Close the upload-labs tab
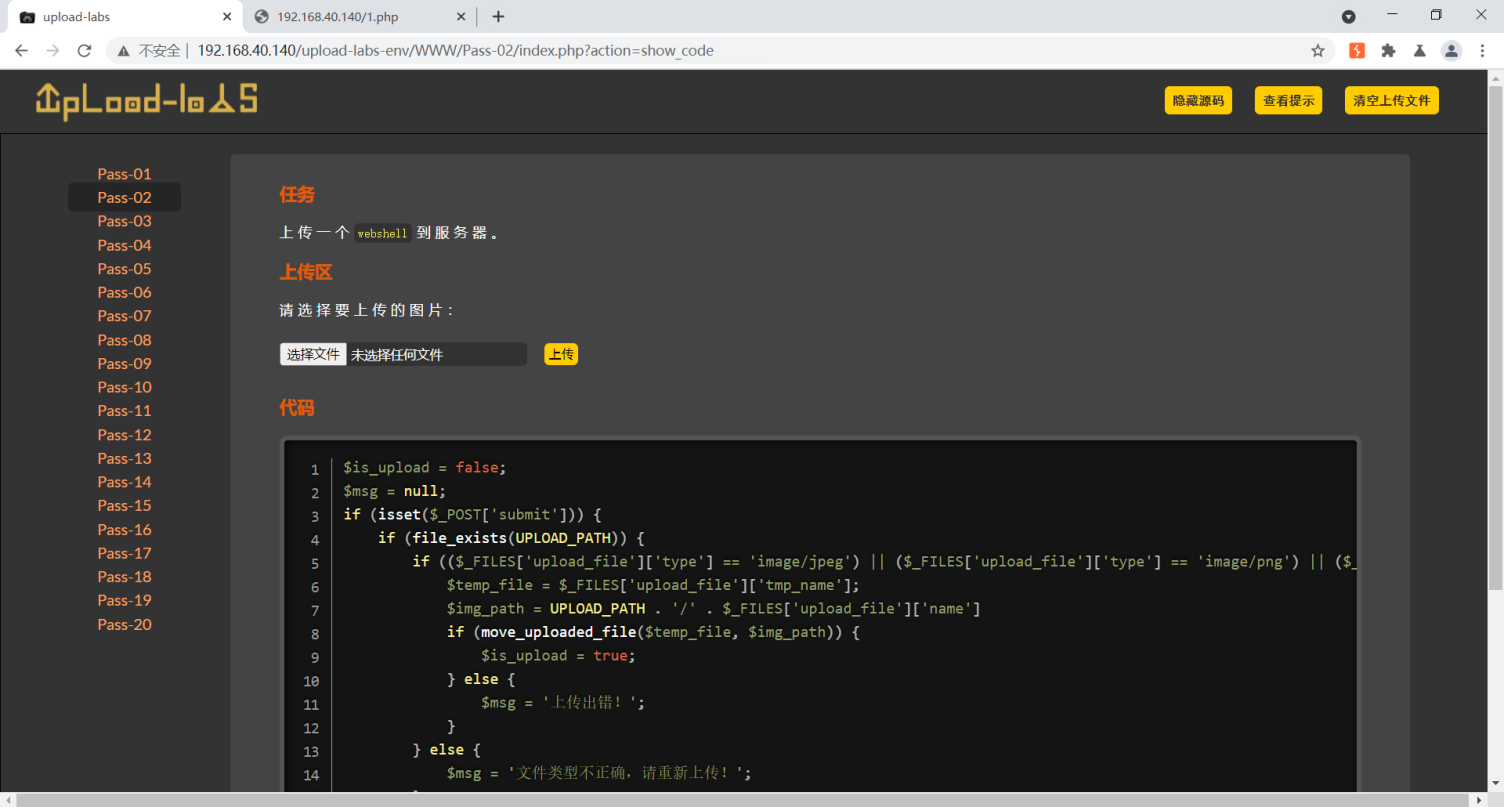1504x807 pixels. point(227,17)
